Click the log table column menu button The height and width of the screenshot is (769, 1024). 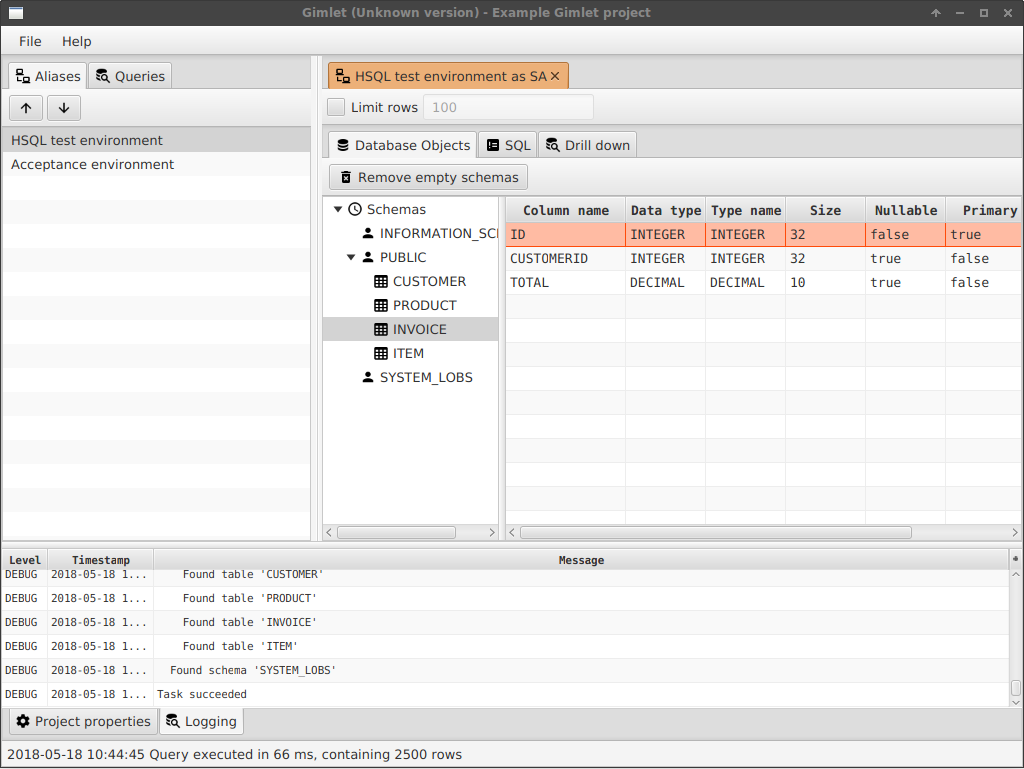coord(1016,559)
